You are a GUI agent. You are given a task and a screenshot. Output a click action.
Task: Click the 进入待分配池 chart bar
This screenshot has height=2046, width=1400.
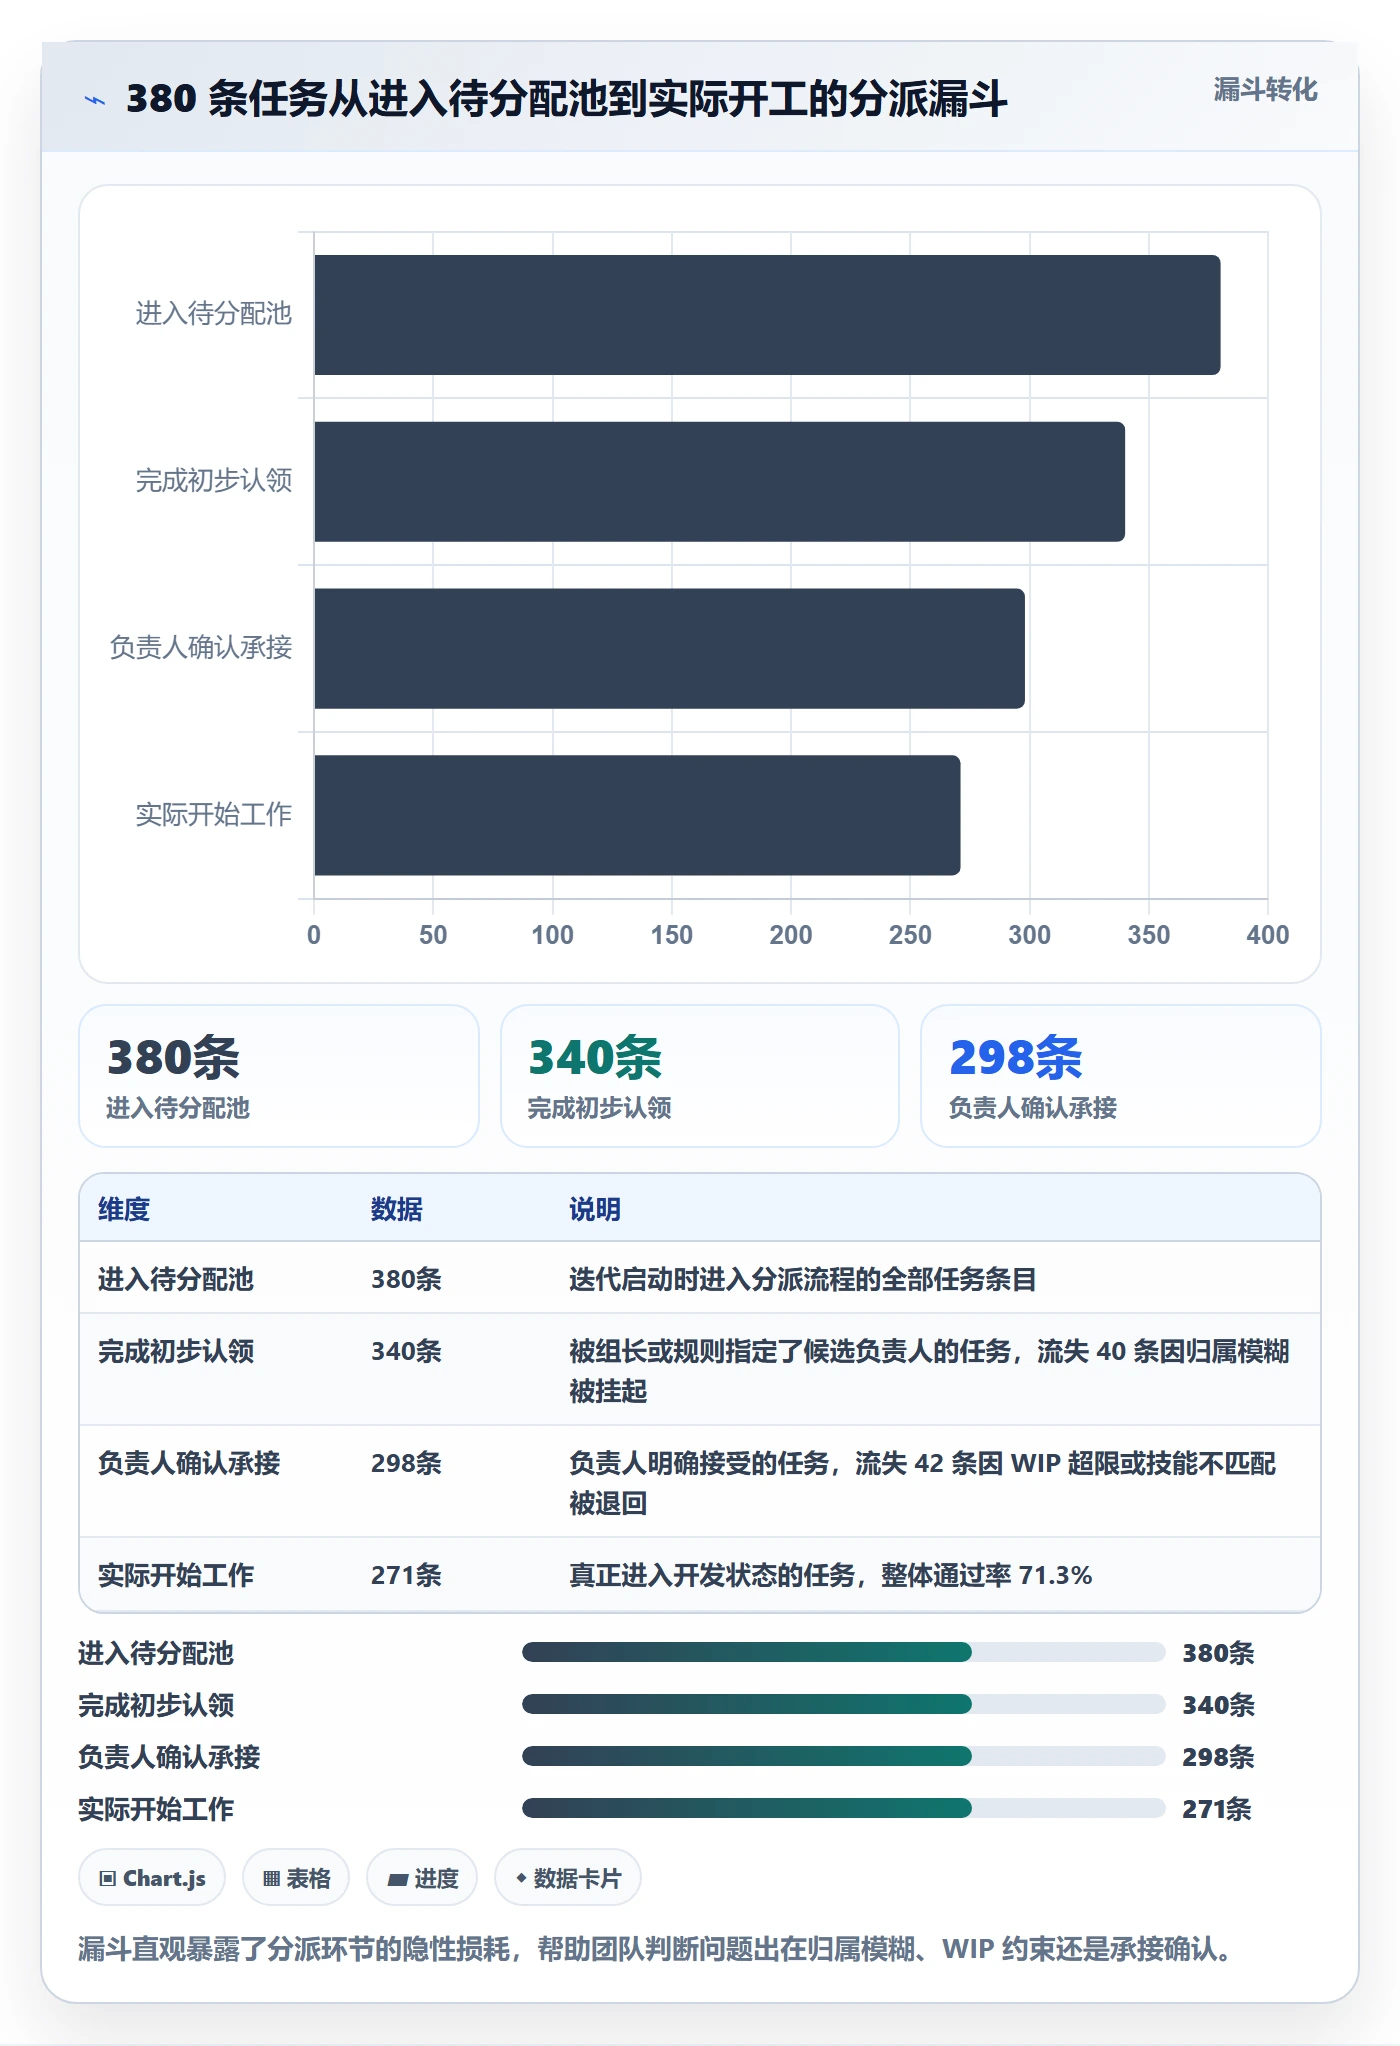(767, 315)
